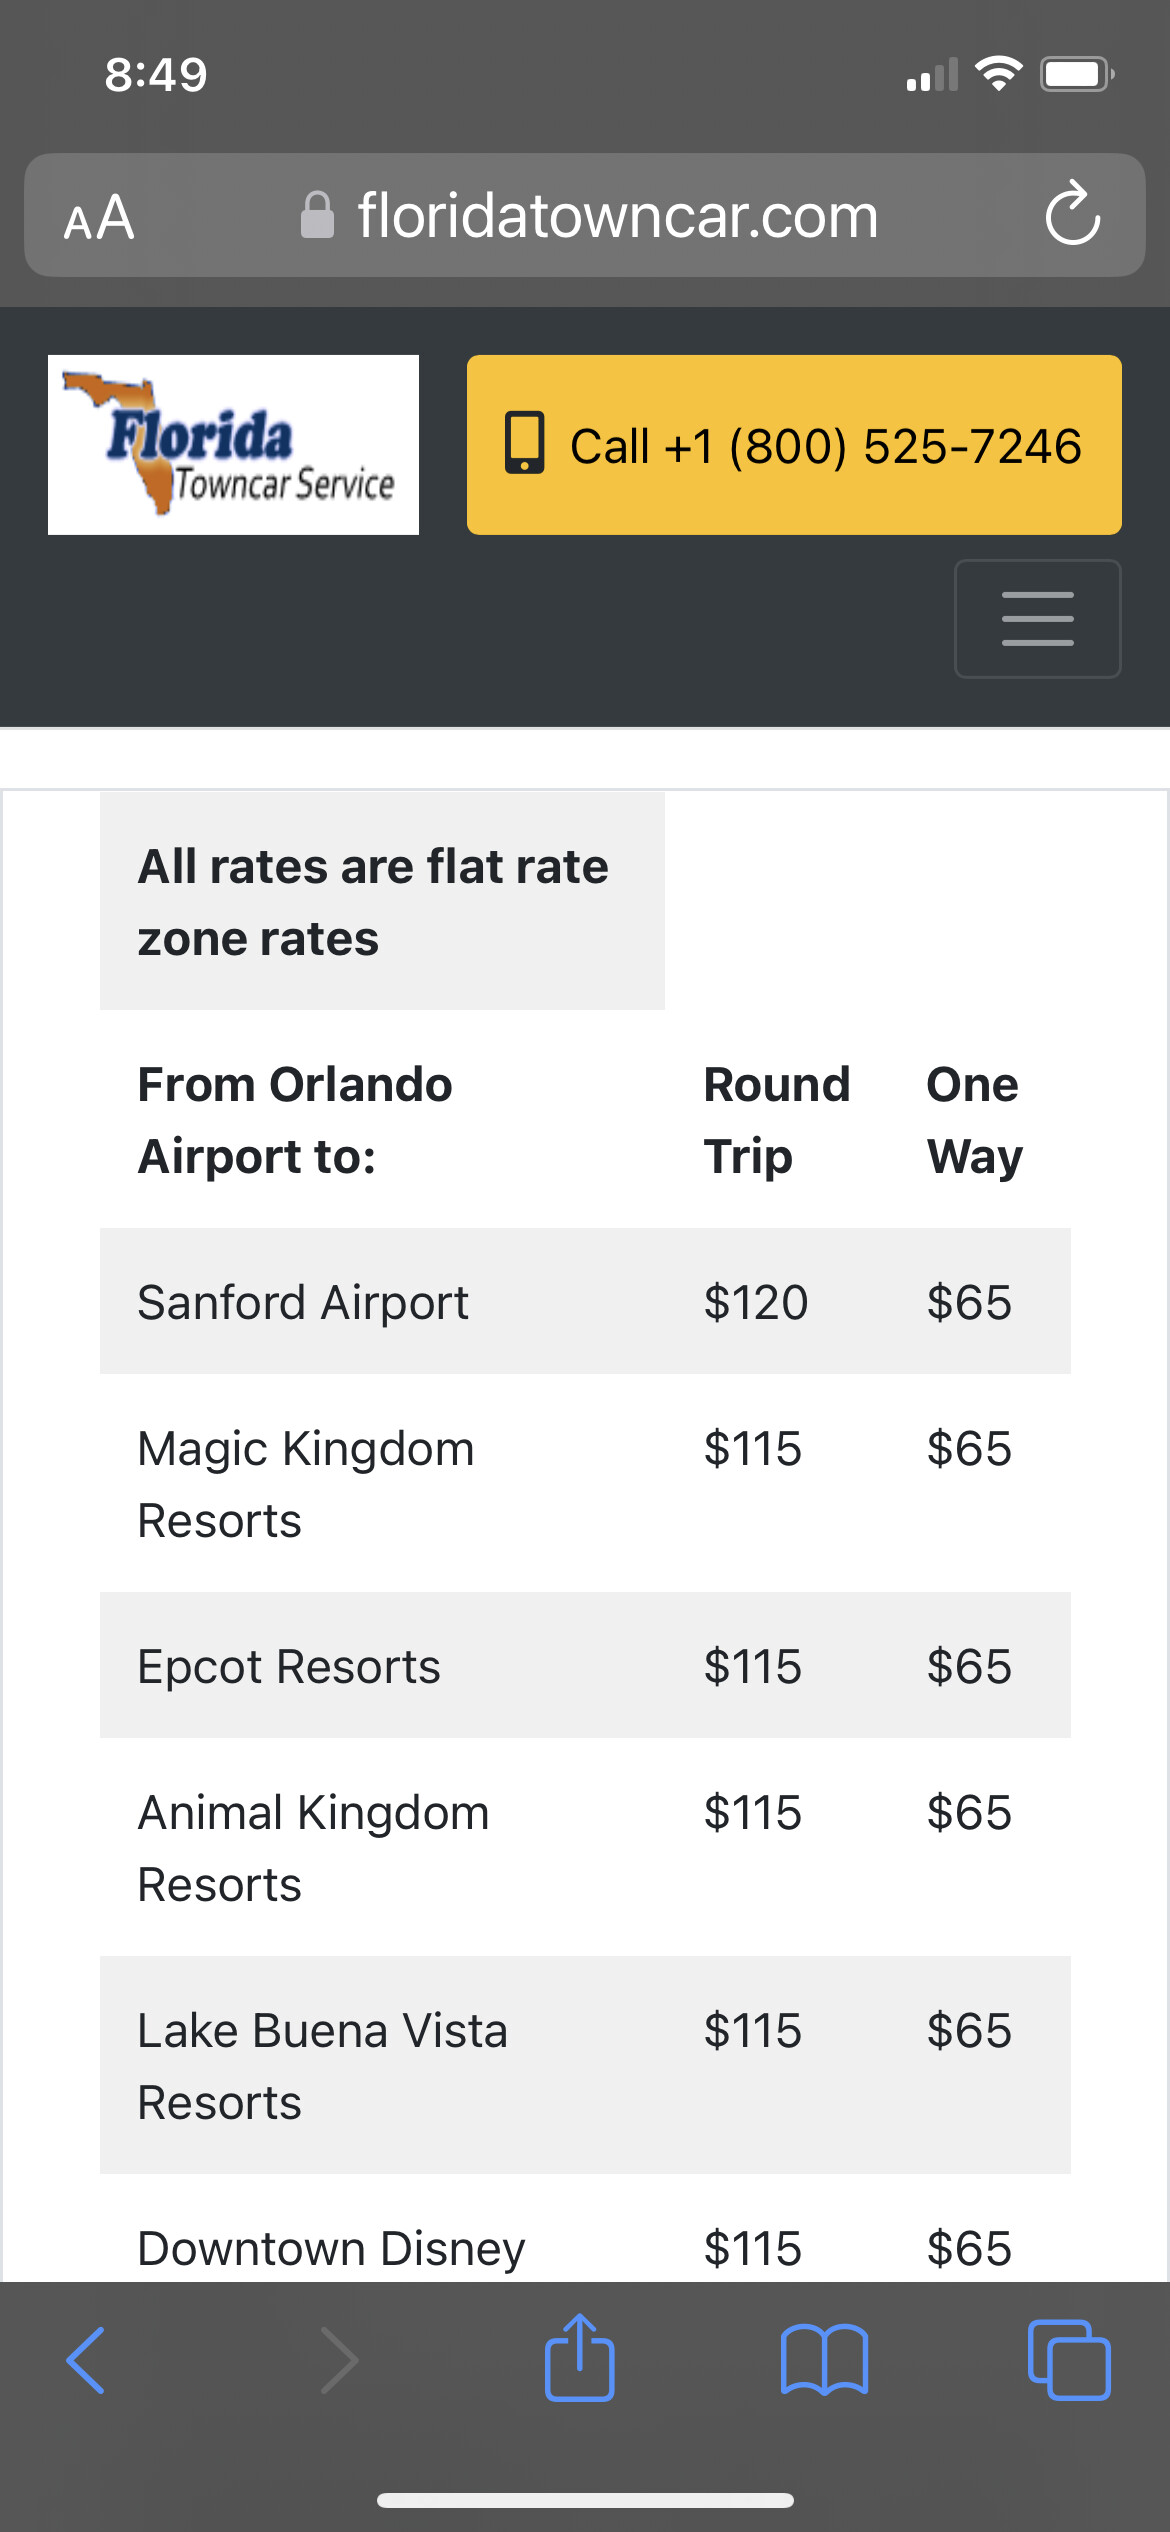Image resolution: width=1170 pixels, height=2532 pixels.
Task: Open the share sheet icon
Action: (x=580, y=2356)
